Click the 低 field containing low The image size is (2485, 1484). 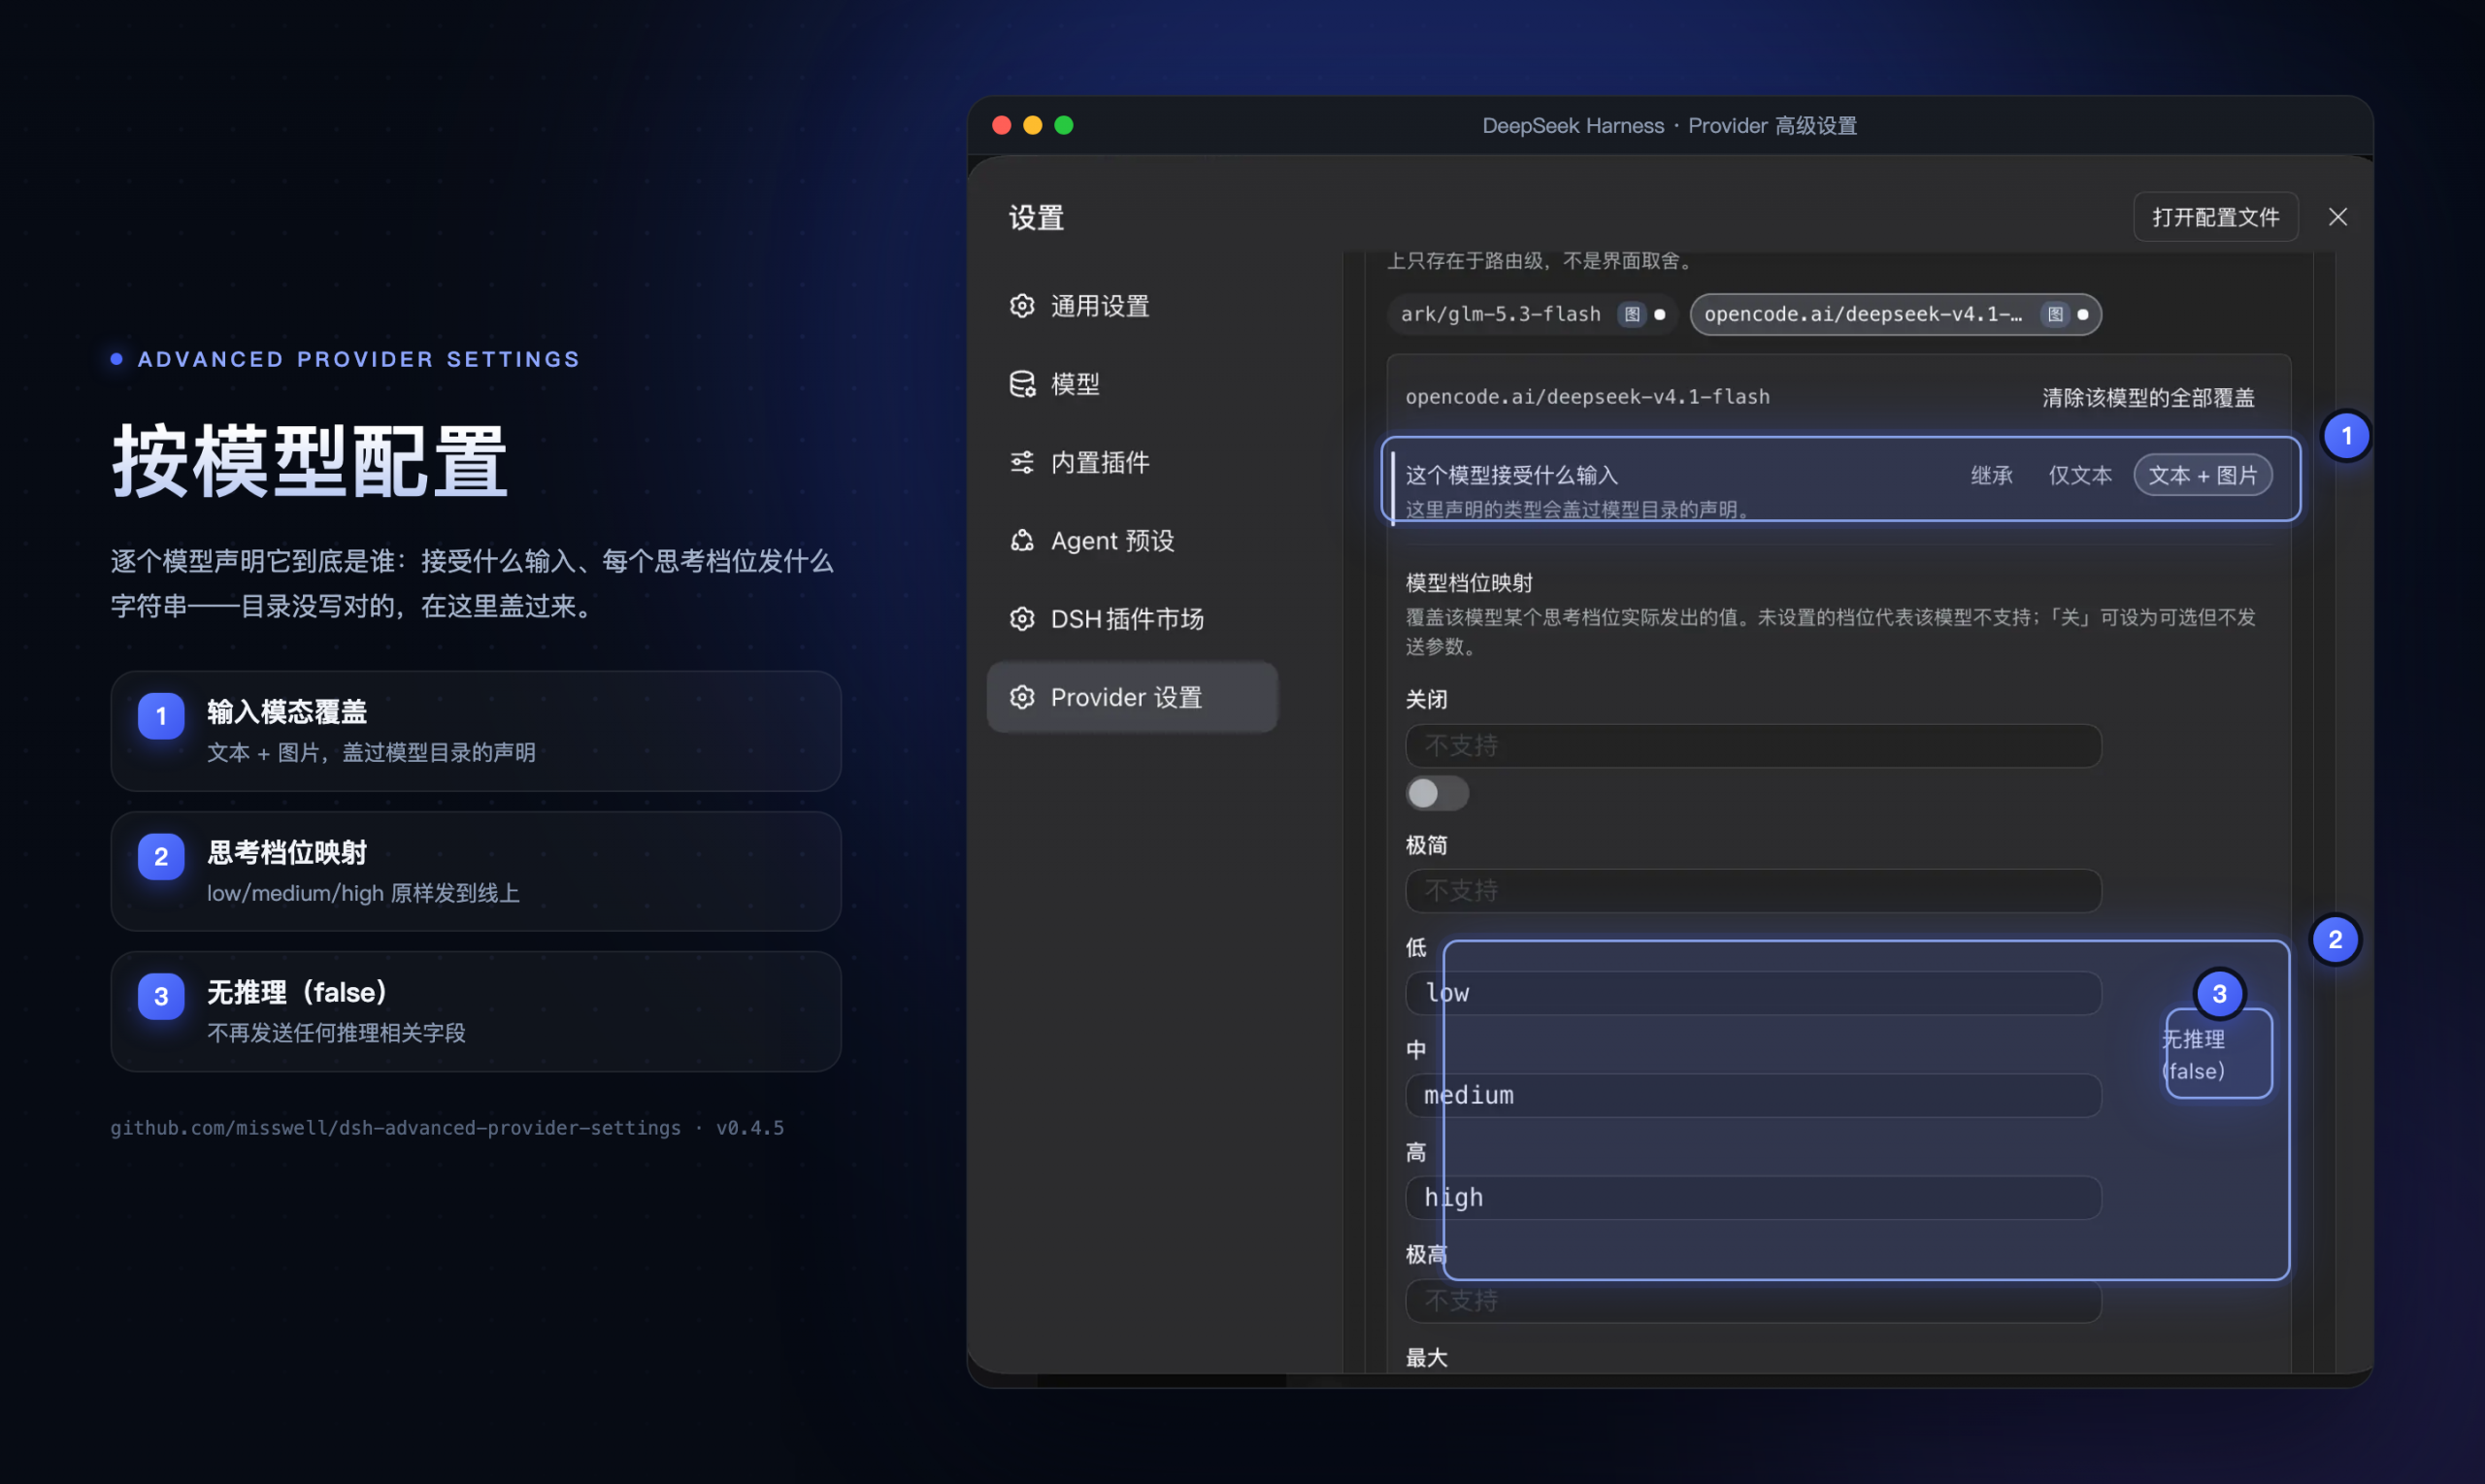[x=1753, y=993]
